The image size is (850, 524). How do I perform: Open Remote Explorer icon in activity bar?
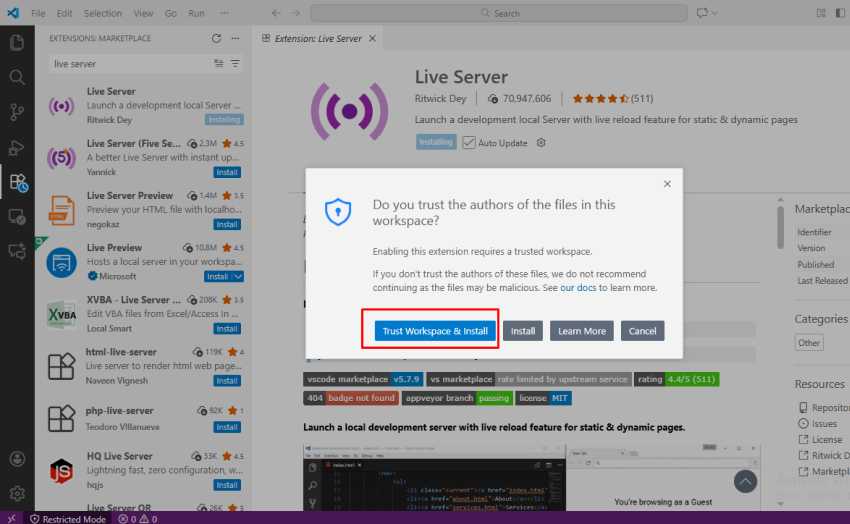17,217
